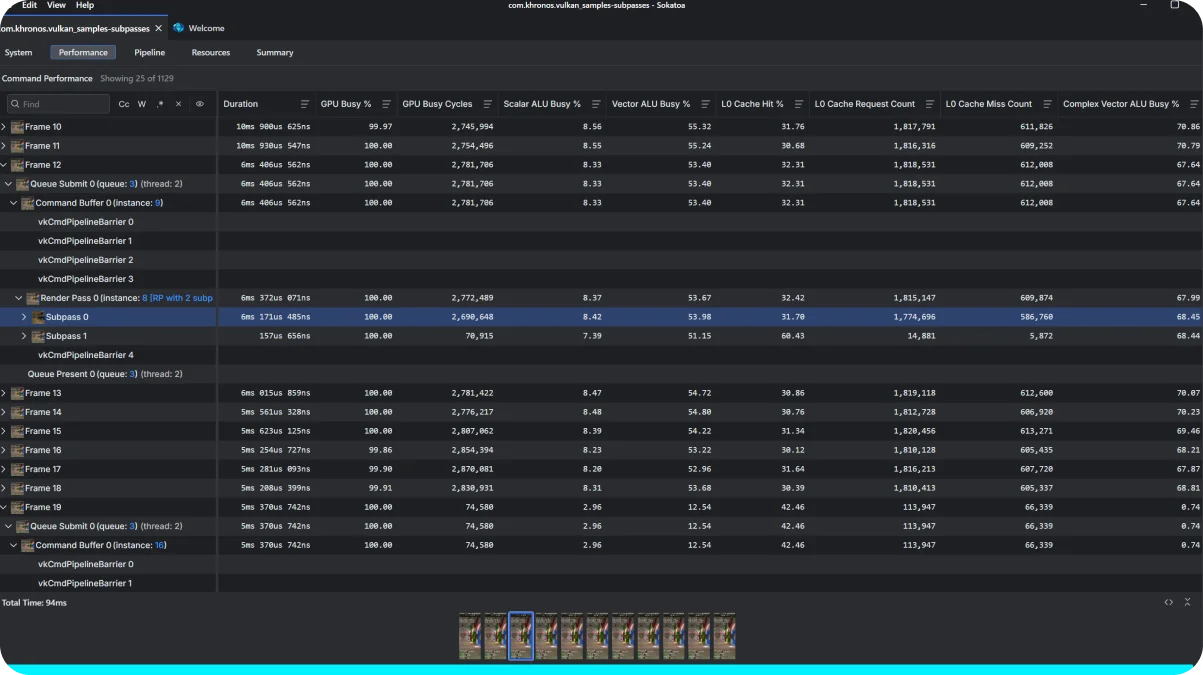Click the filter icon on the Duration column
Viewport: 1203px width, 675px height.
[304, 104]
